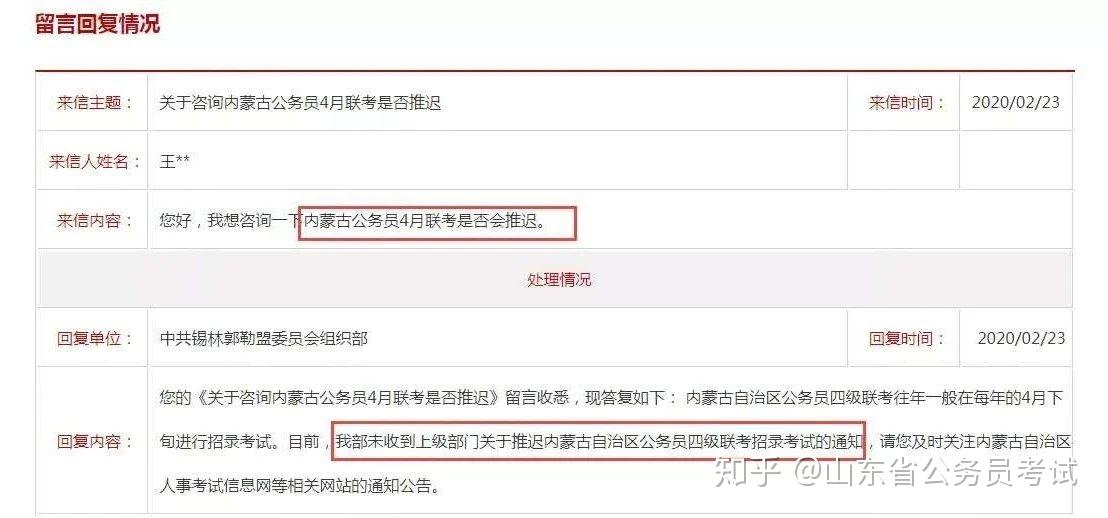Click subject text 关于咨询内蒙古公务员4月联考是否推迟

300,102
